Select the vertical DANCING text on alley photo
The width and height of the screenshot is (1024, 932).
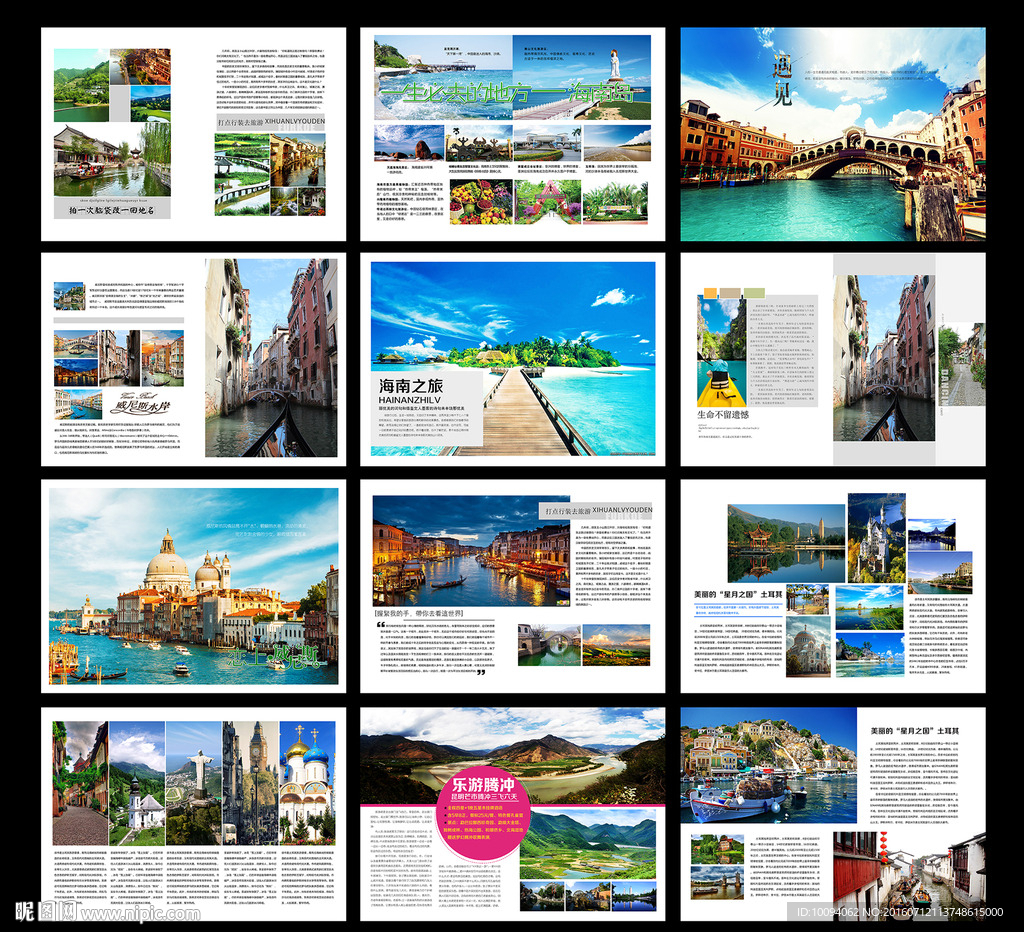942,386
